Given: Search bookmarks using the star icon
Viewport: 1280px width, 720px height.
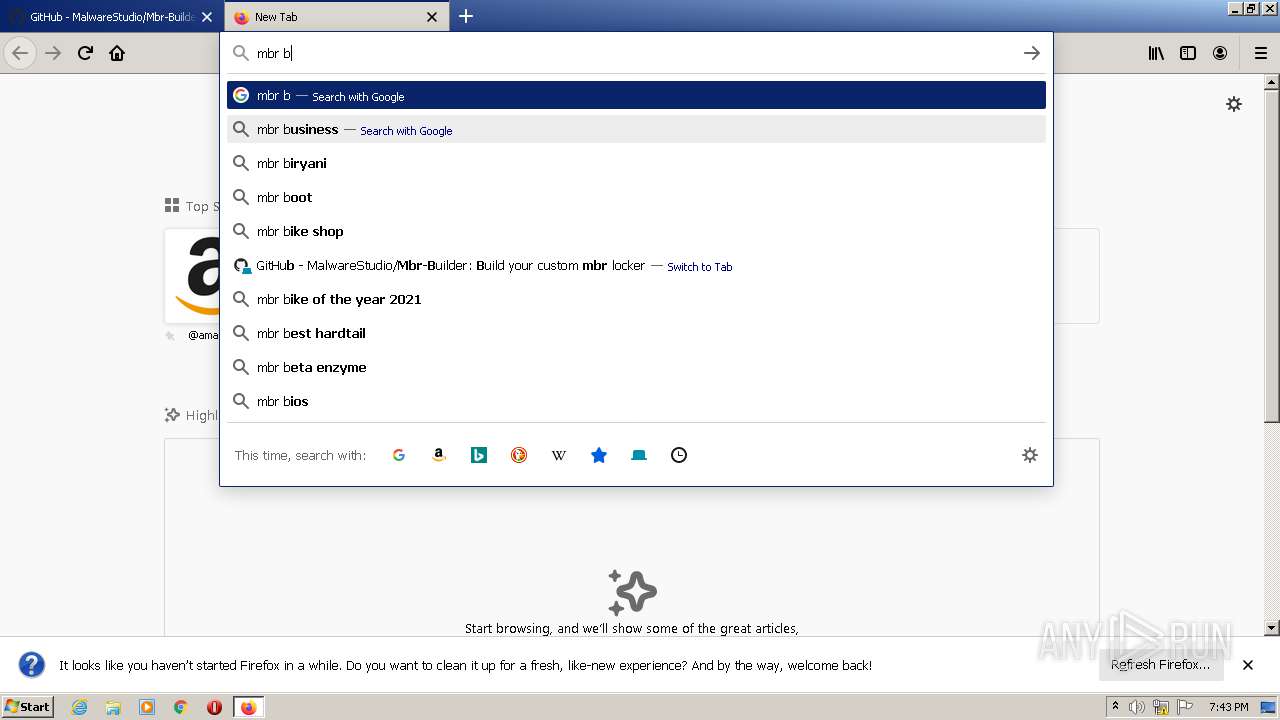Looking at the screenshot, I should pyautogui.click(x=599, y=455).
